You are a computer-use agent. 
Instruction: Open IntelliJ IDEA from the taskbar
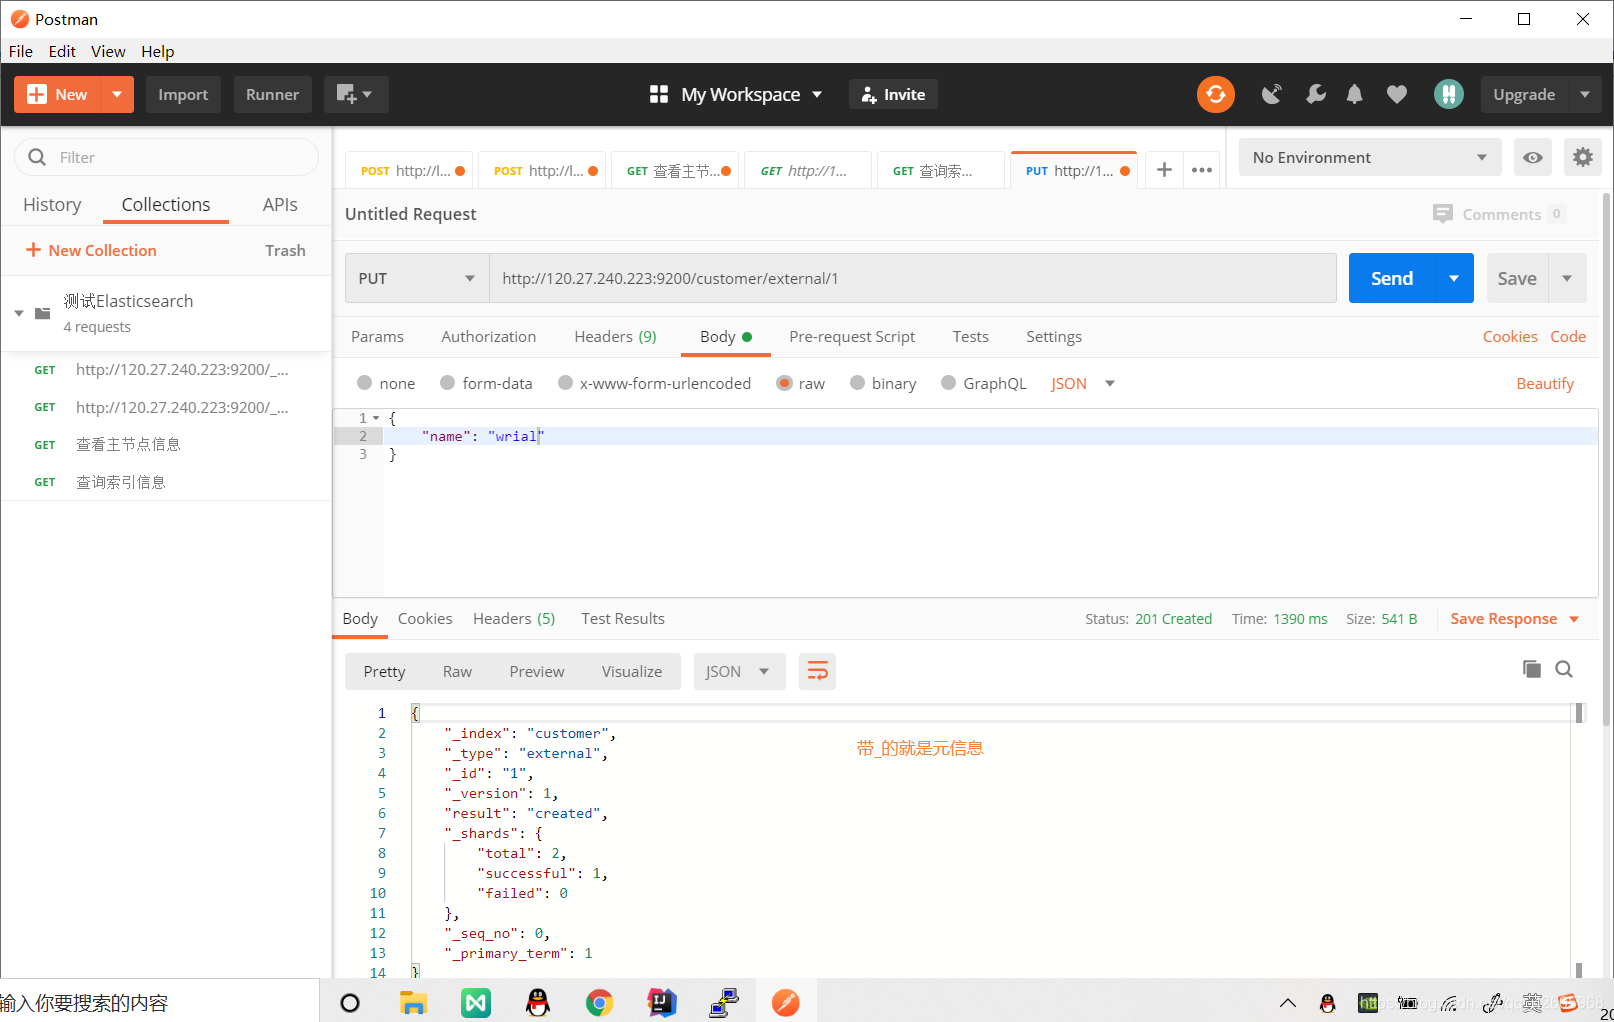662,1002
